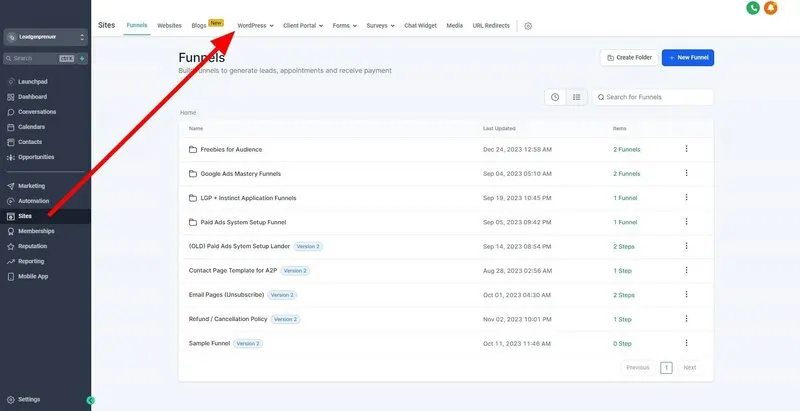Focus the Search for Funnels field
800x411 pixels.
pos(653,97)
